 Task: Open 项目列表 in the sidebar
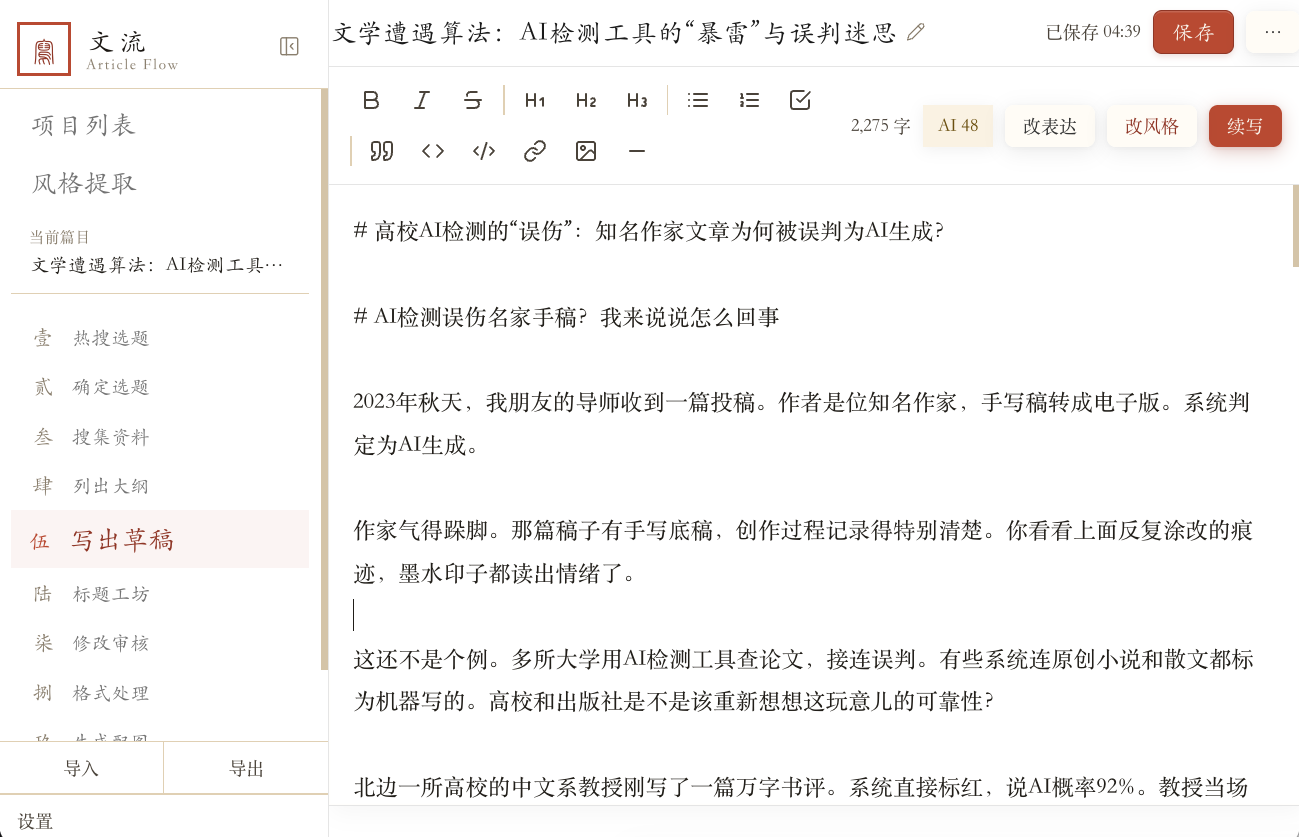84,125
